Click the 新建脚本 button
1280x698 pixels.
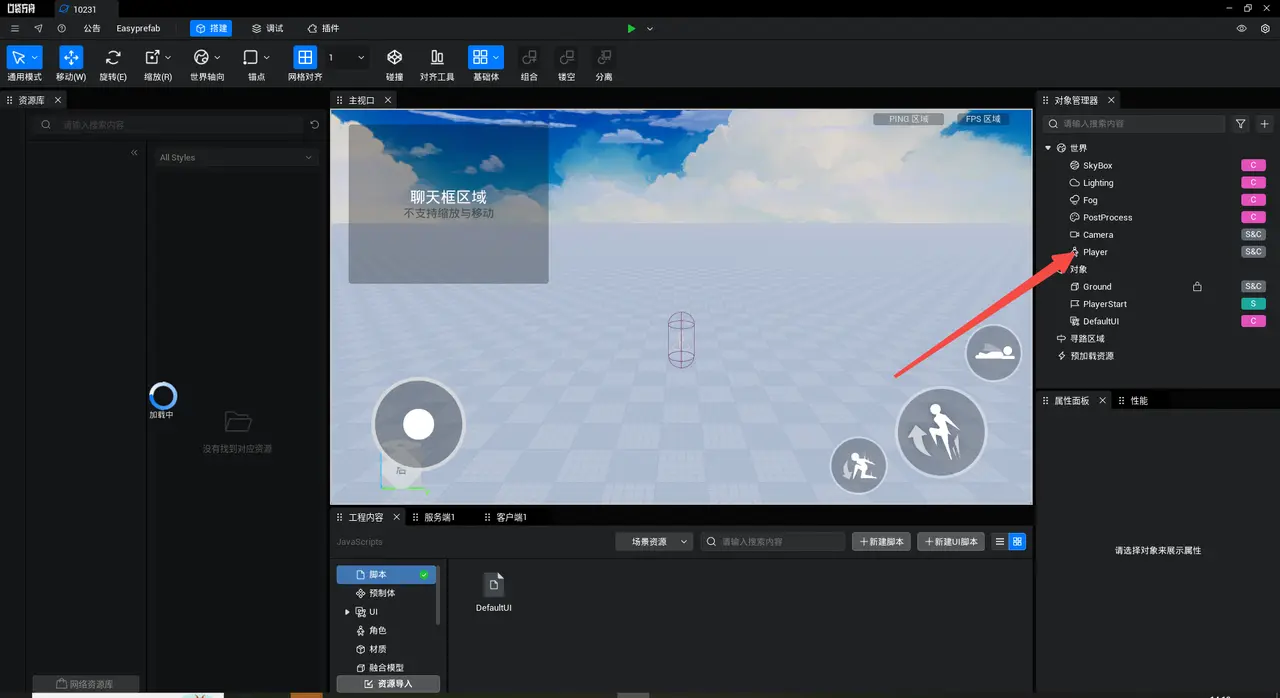[881, 542]
